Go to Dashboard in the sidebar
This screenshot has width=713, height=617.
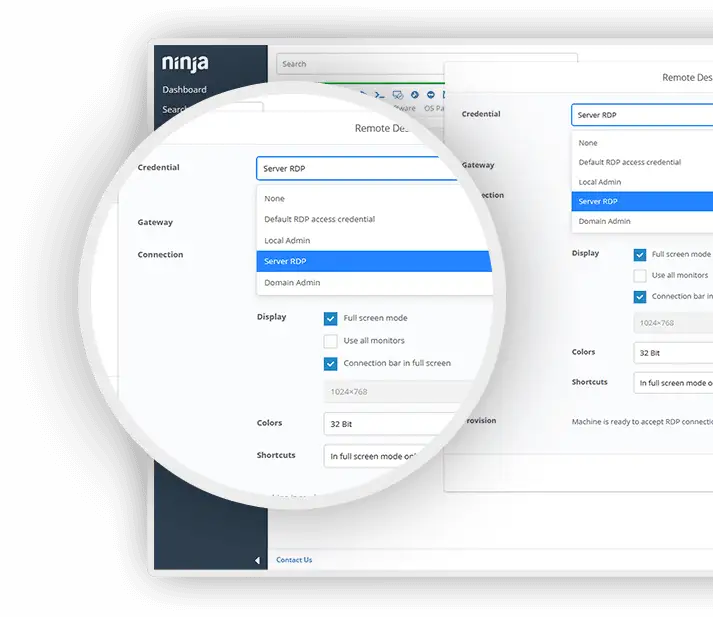click(x=184, y=90)
